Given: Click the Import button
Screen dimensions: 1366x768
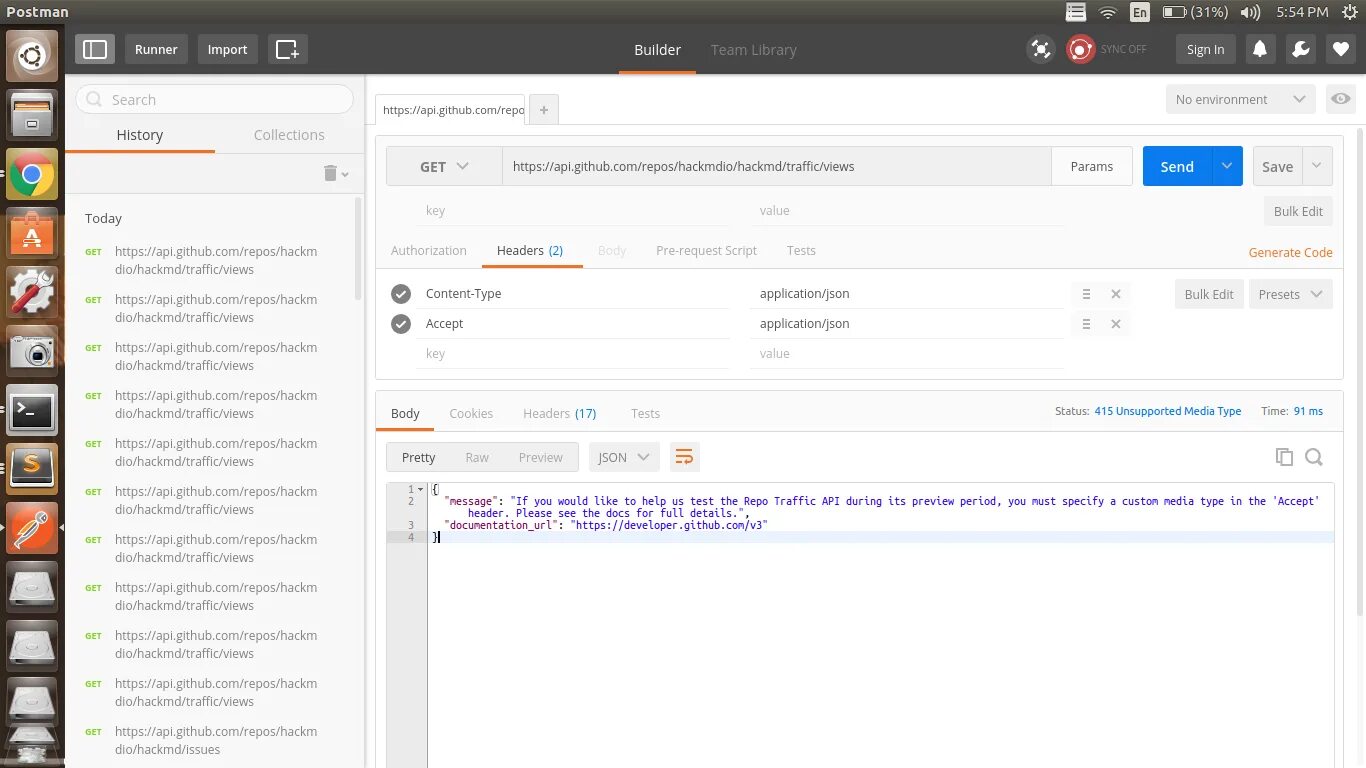Looking at the screenshot, I should [x=227, y=49].
